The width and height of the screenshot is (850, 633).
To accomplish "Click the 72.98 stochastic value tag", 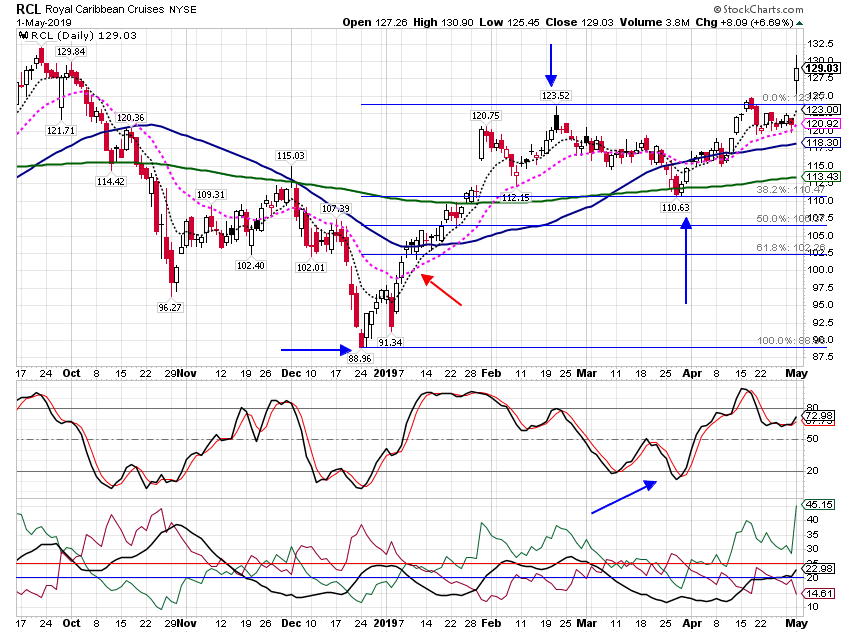I will point(820,415).
